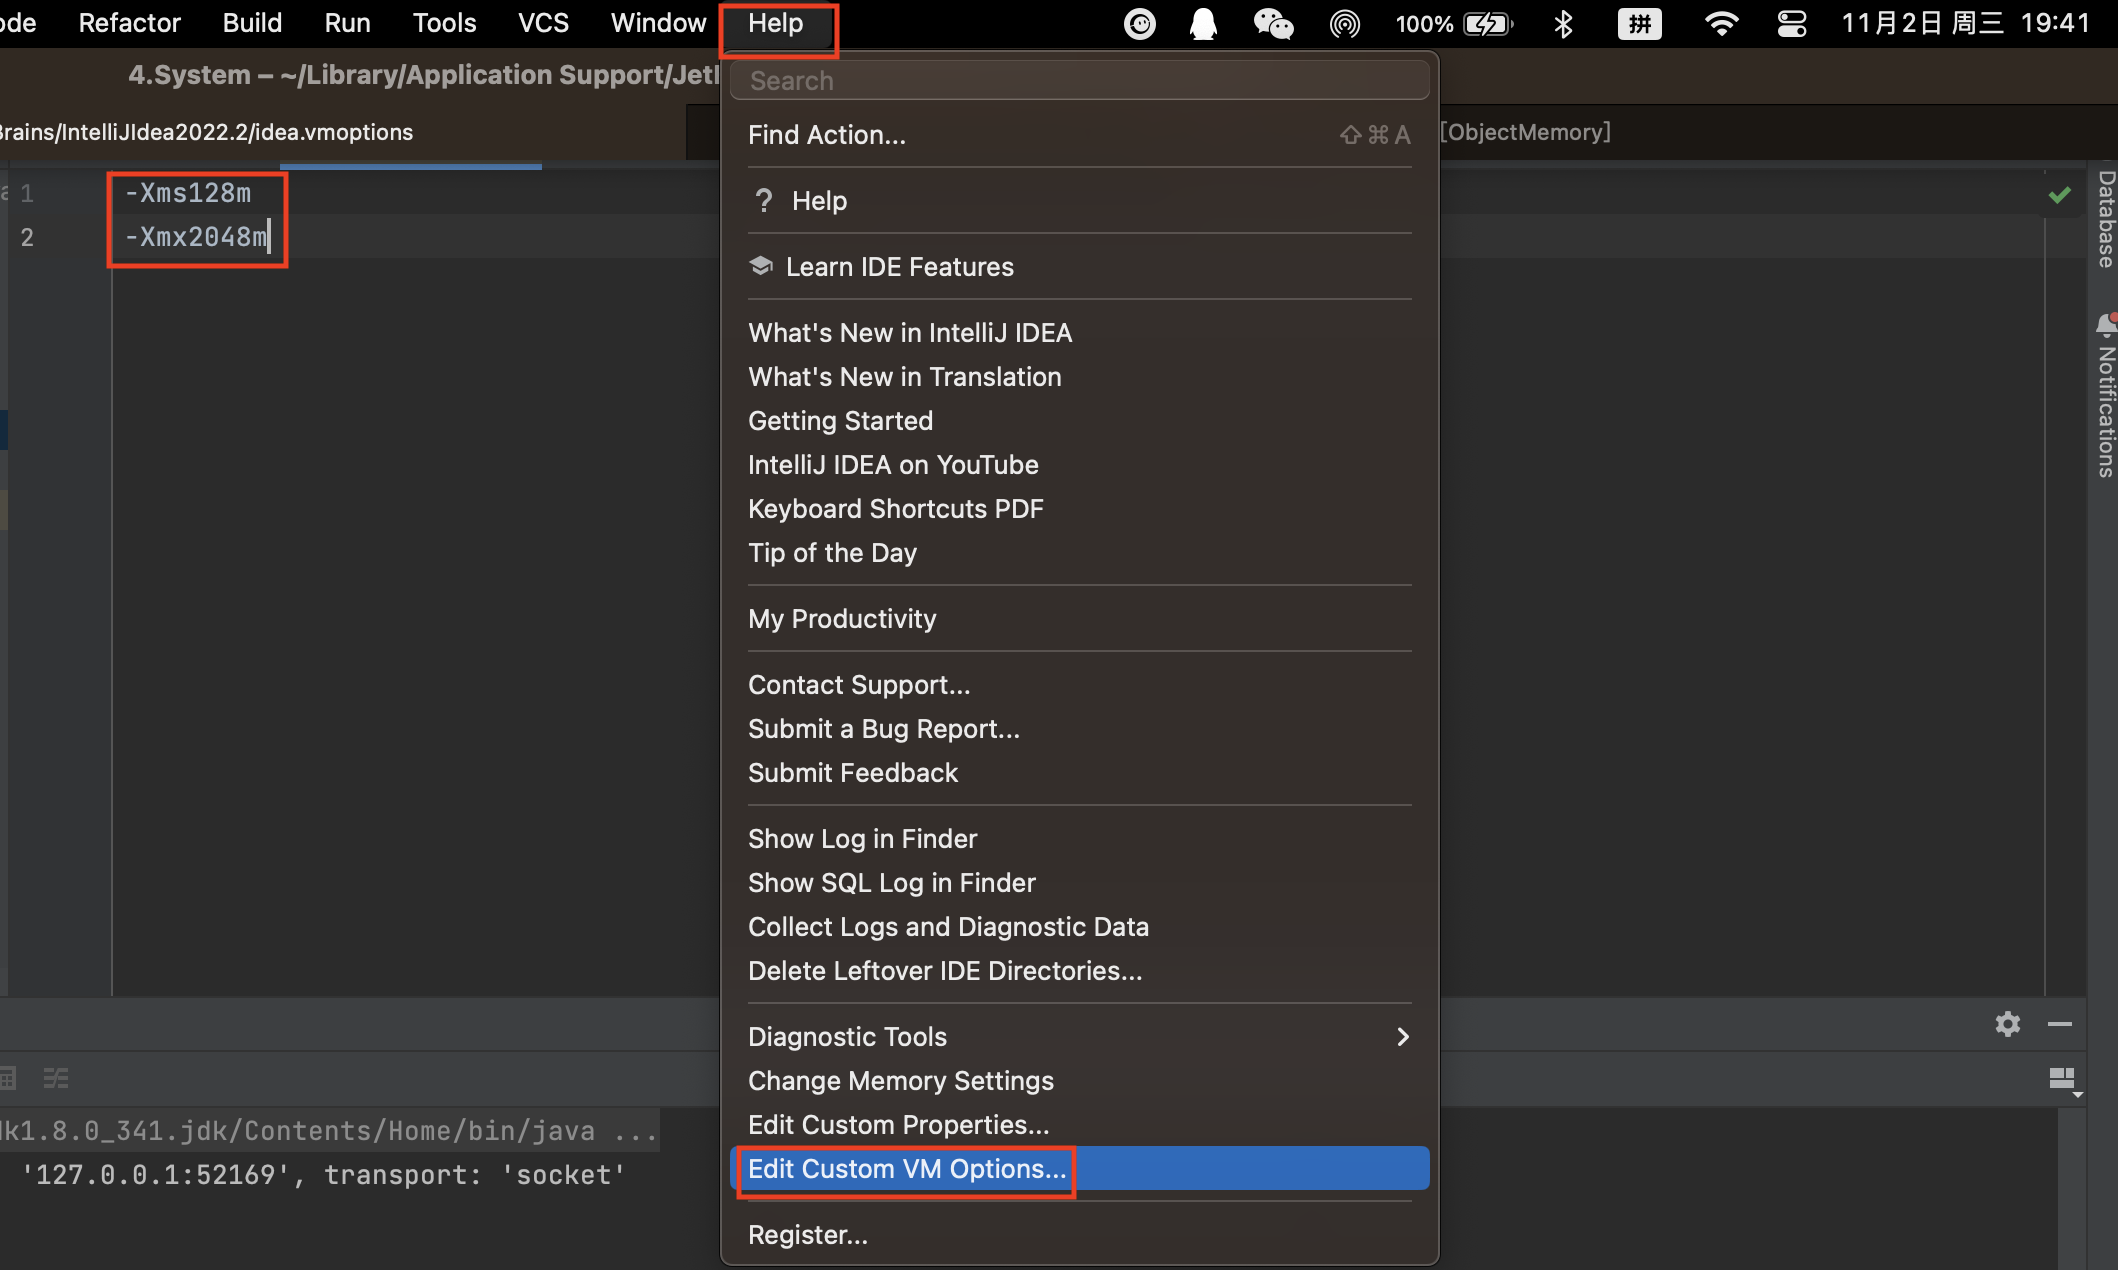Viewport: 2118px width, 1270px height.
Task: Open the [ObjectMemory] editor tab
Action: pos(1525,132)
